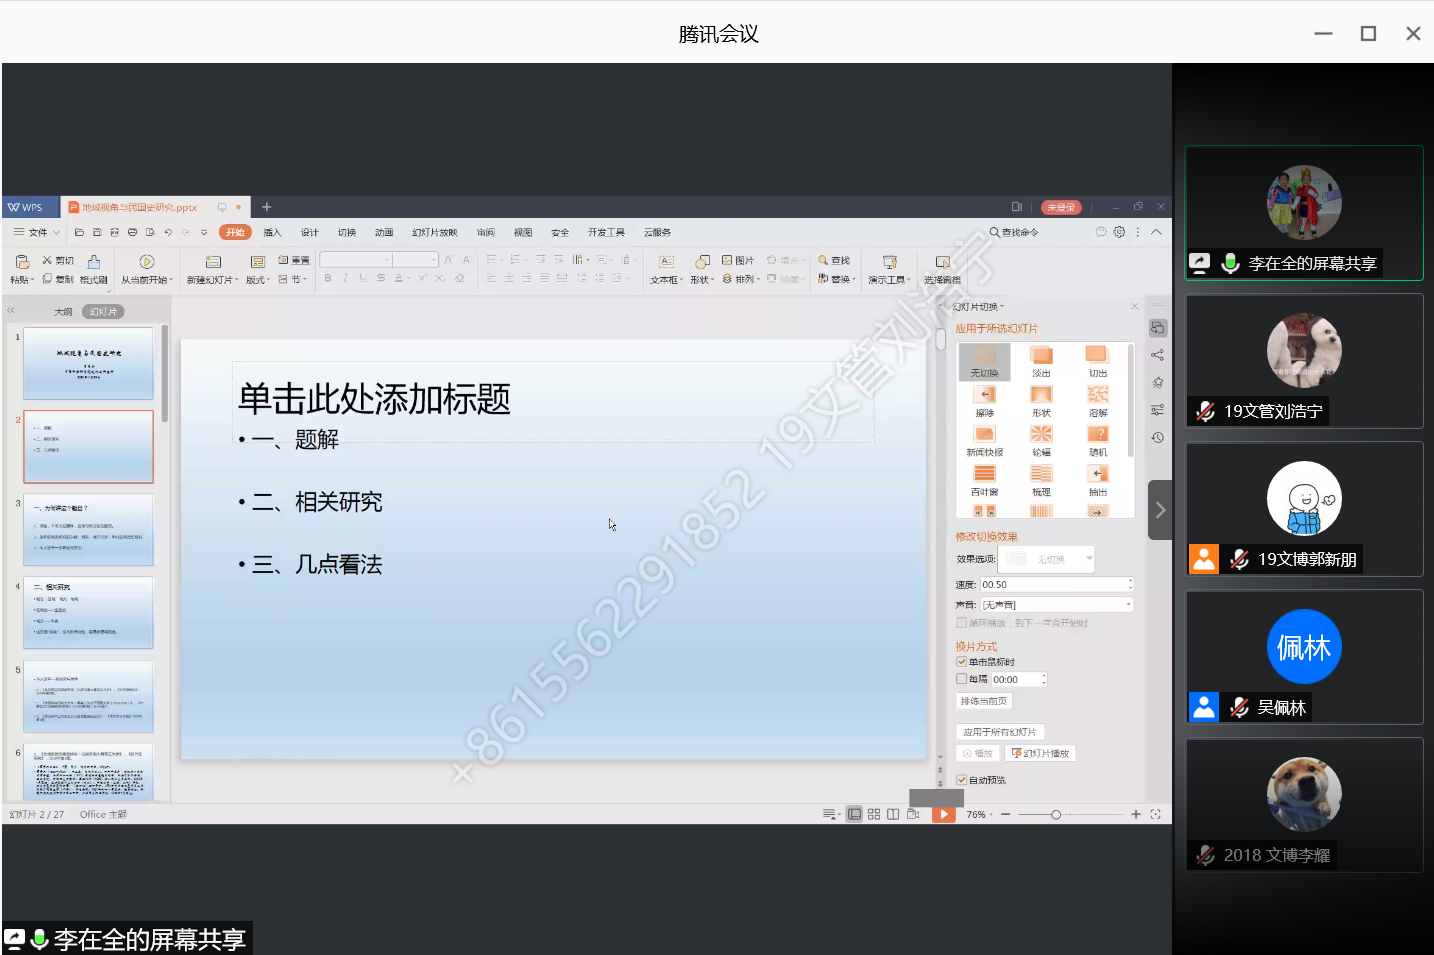Switch to slide sorter view icon
The height and width of the screenshot is (955, 1434).
coord(874,815)
